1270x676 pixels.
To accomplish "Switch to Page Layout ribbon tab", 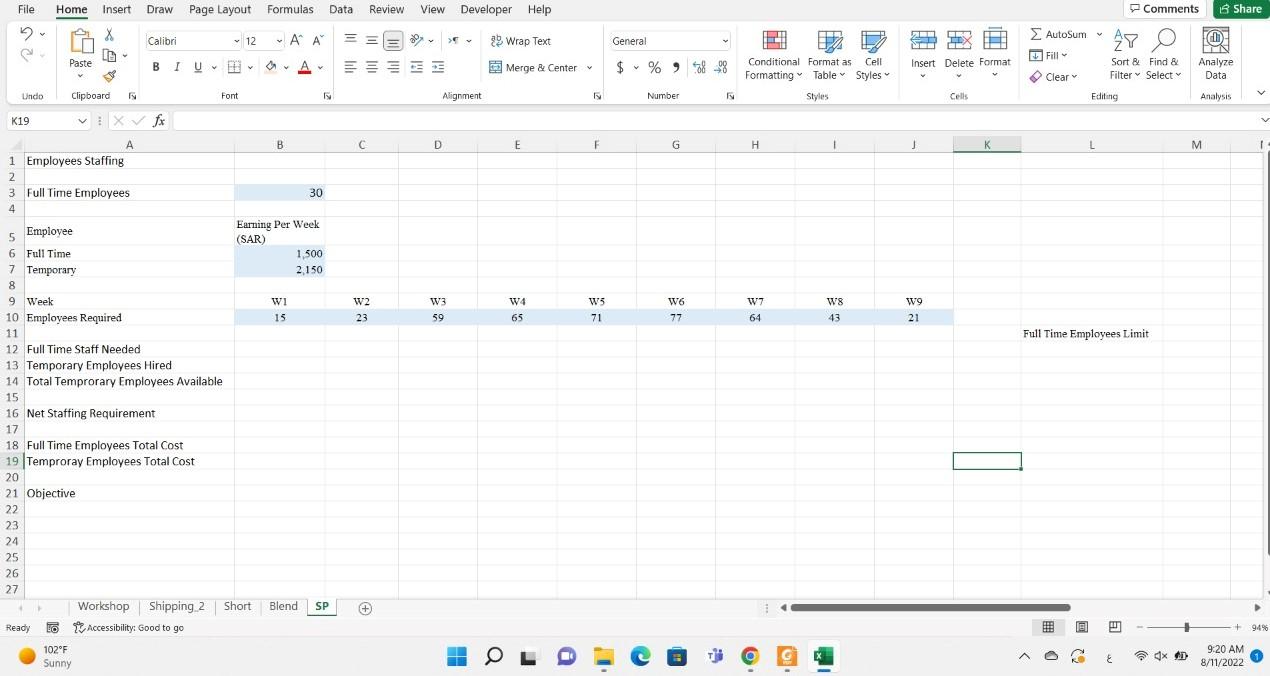I will click(220, 9).
